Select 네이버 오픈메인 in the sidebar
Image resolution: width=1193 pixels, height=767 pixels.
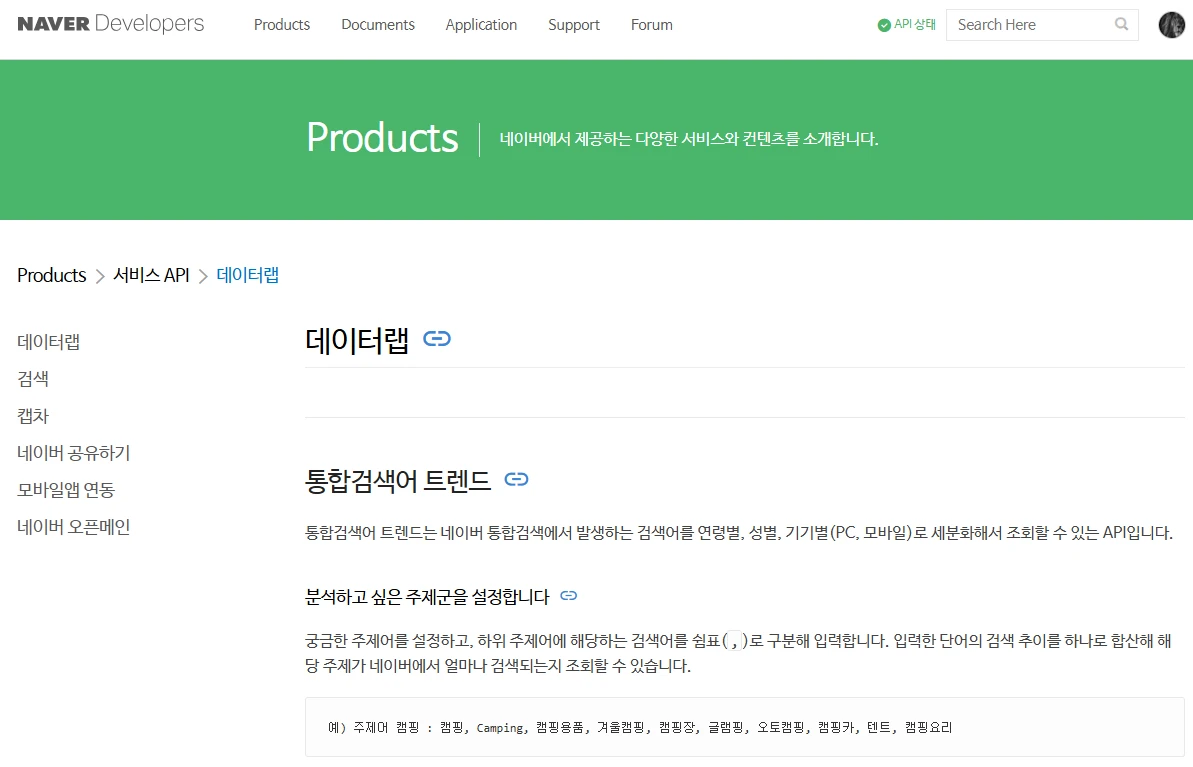pyautogui.click(x=74, y=527)
